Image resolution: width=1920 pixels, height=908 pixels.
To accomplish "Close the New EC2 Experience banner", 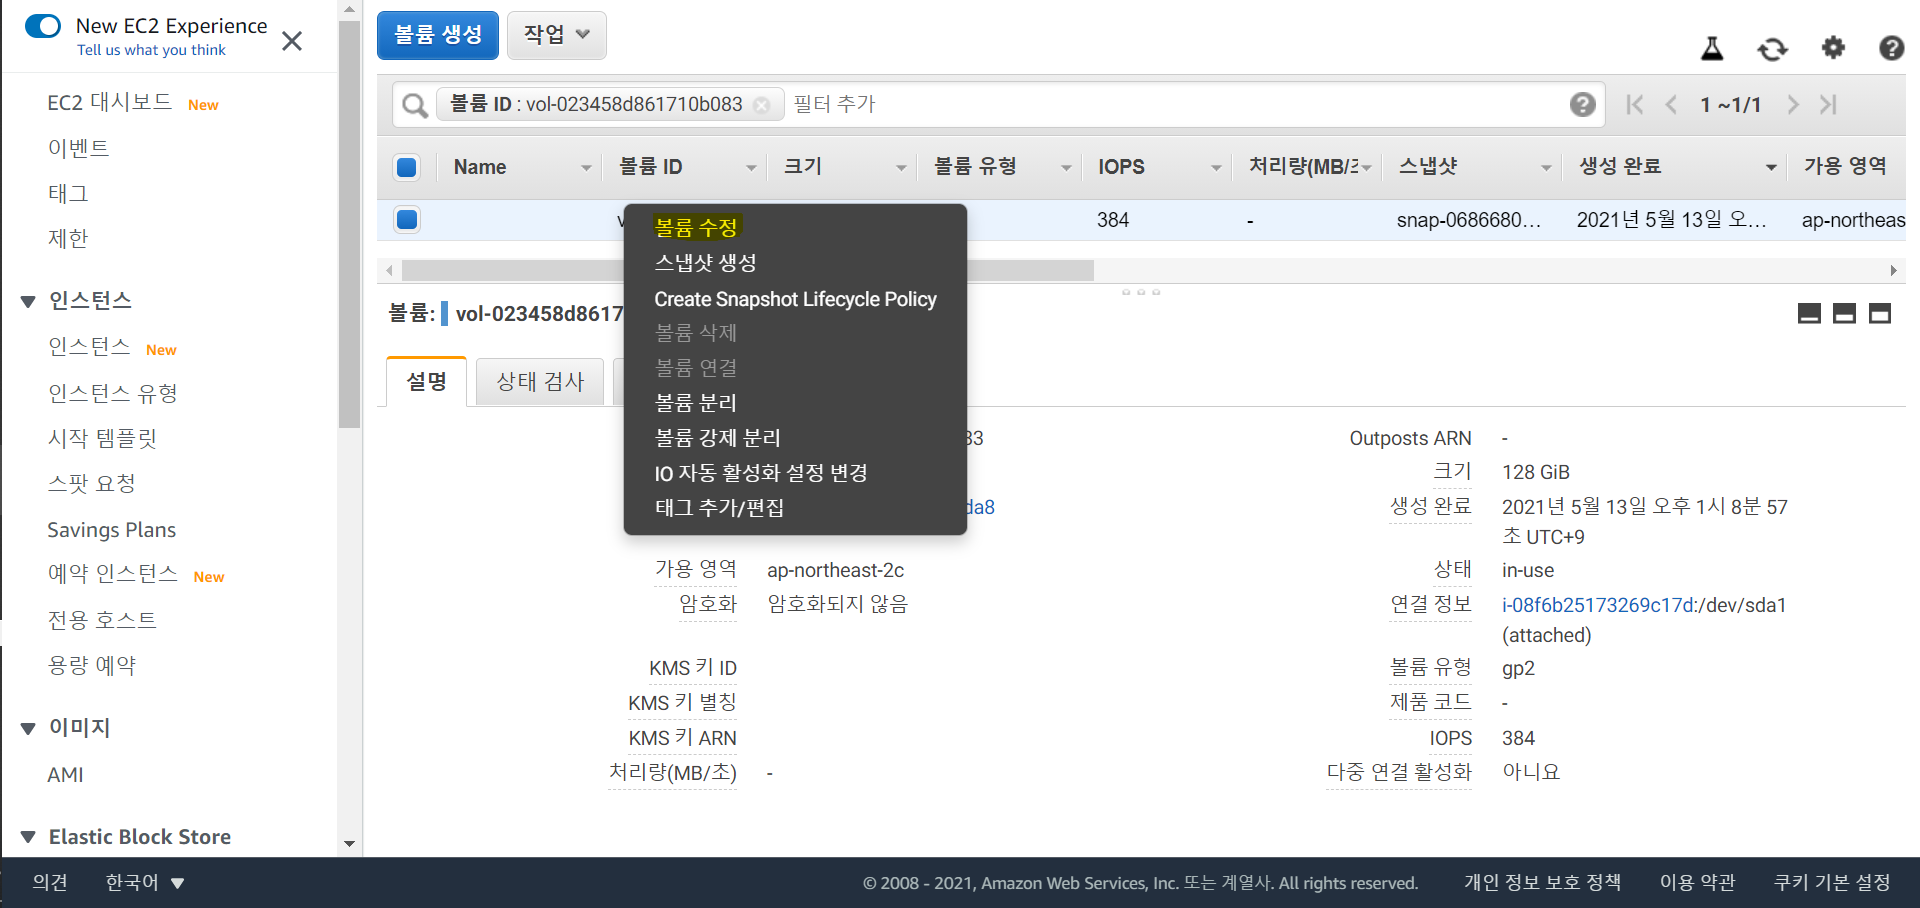I will point(292,41).
